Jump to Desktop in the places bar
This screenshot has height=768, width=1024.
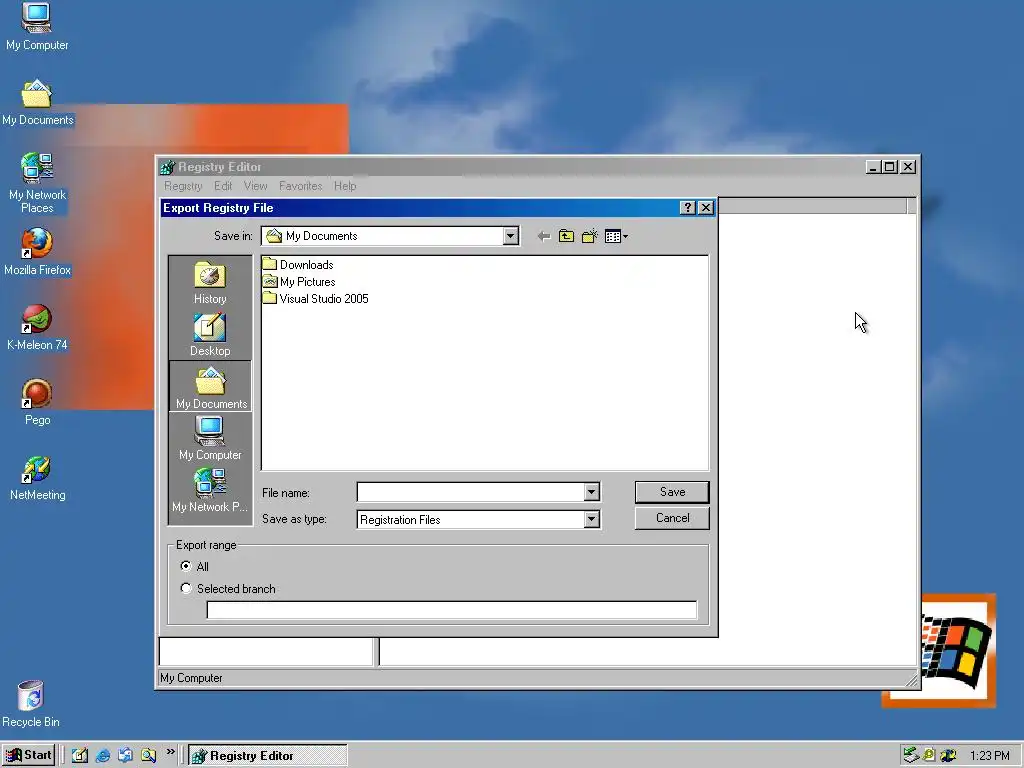tap(210, 335)
